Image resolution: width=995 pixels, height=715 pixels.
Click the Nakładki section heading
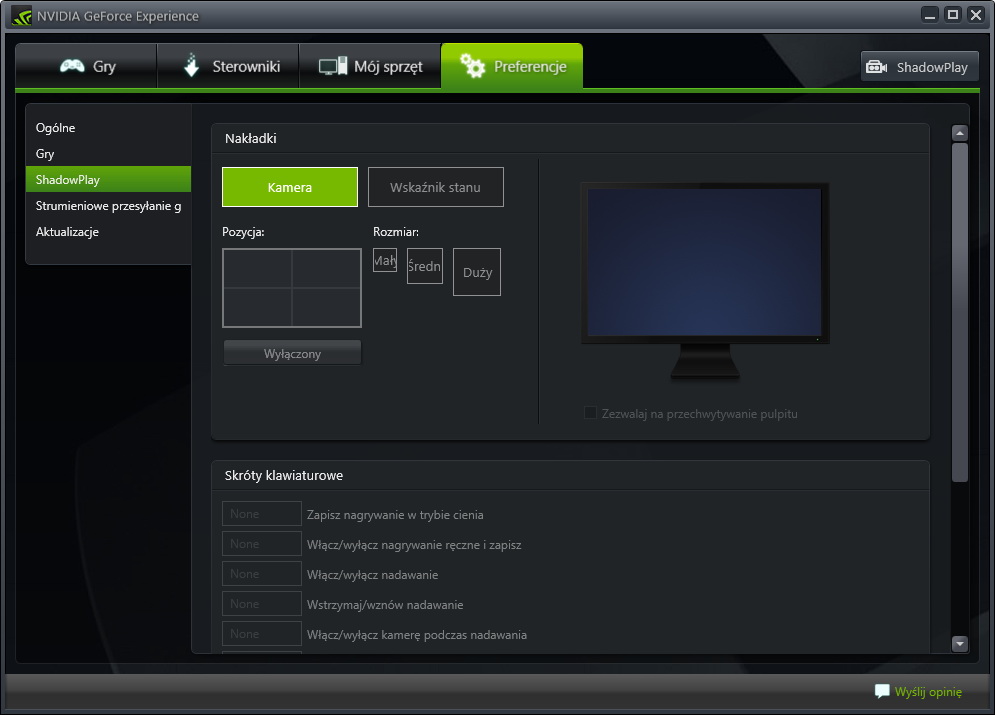point(251,138)
